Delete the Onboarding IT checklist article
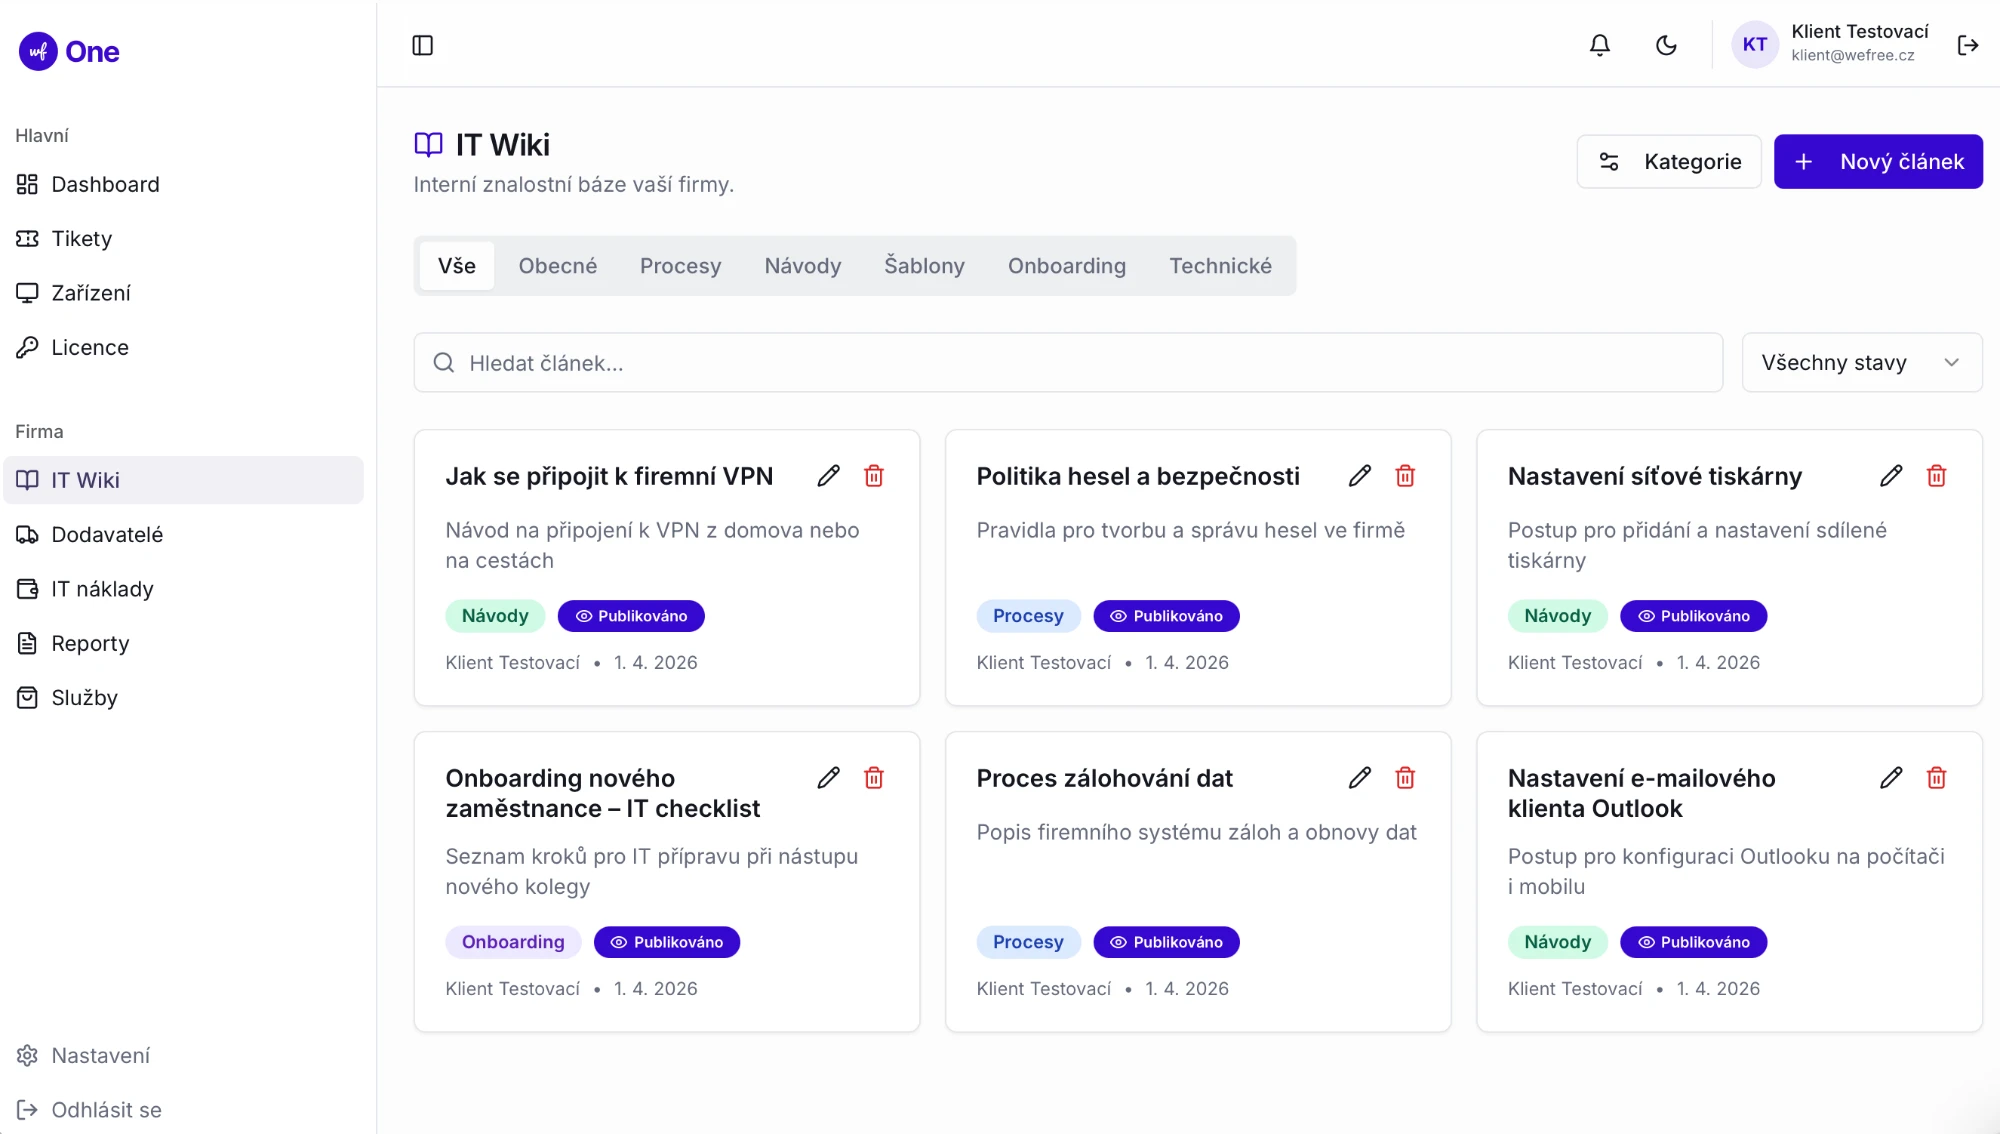 click(x=874, y=778)
